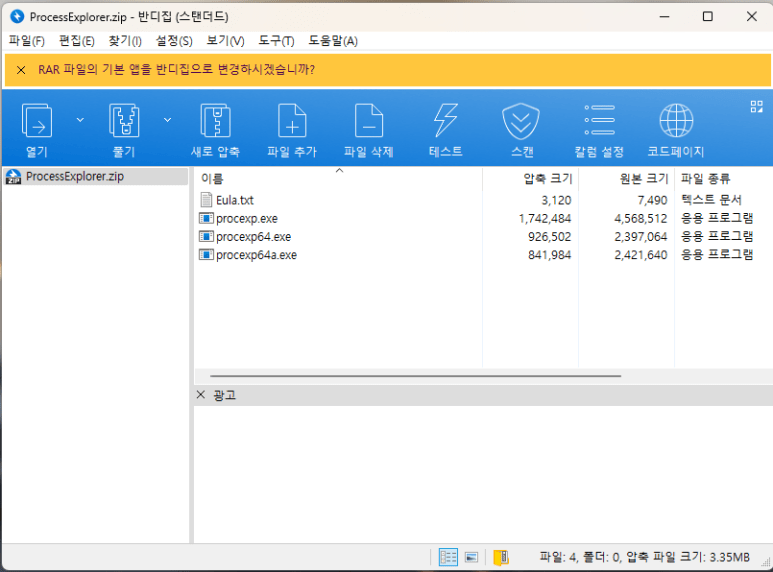Expand the 열기 dropdown arrow

(x=80, y=120)
